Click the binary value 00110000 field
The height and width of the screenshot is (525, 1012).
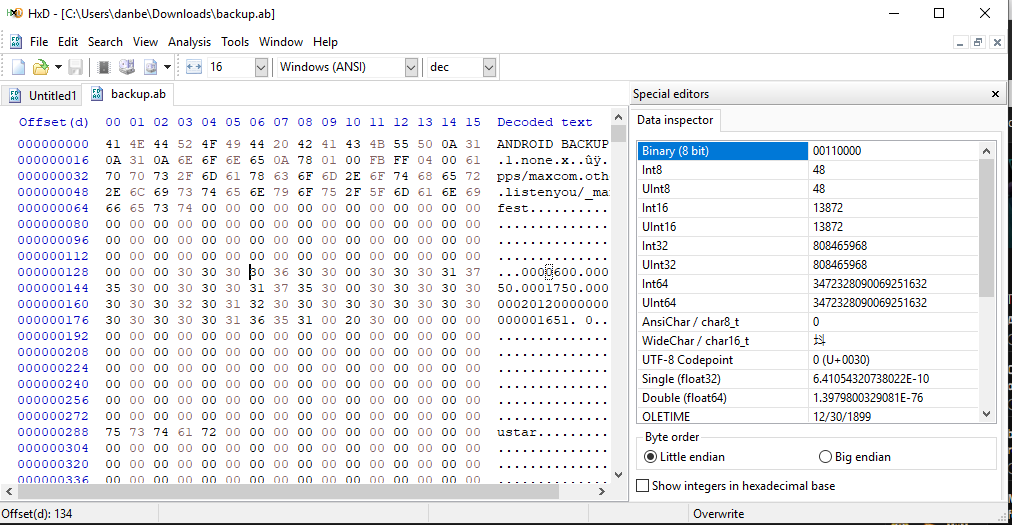(x=893, y=151)
